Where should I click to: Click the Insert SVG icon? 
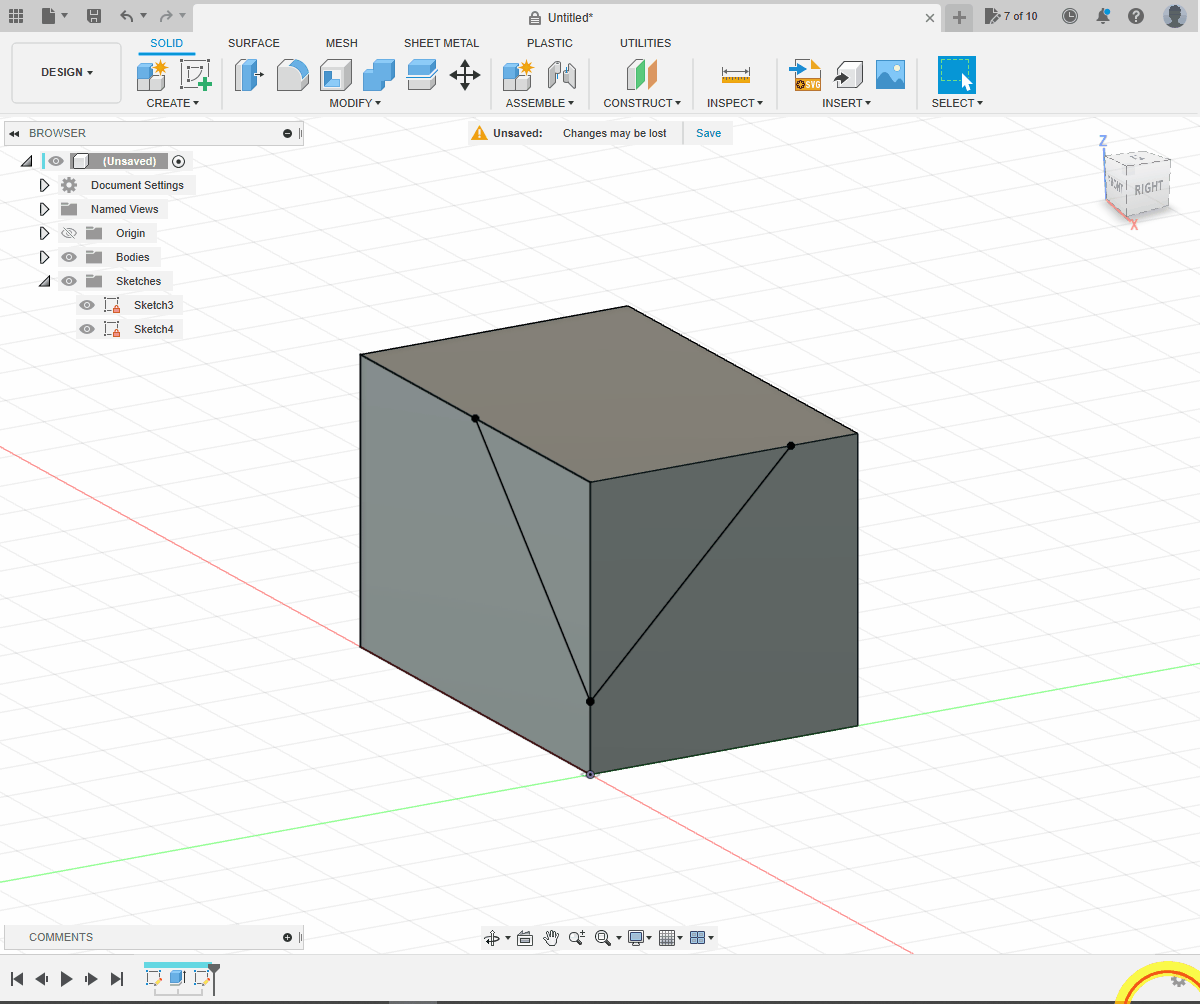(x=804, y=75)
